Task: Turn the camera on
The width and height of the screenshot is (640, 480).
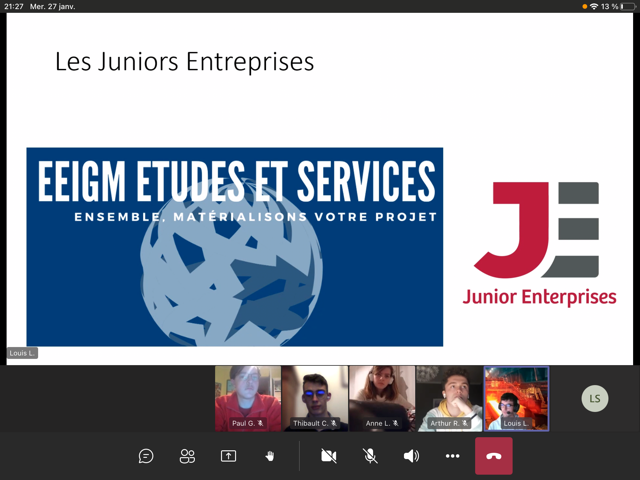Action: (x=329, y=456)
